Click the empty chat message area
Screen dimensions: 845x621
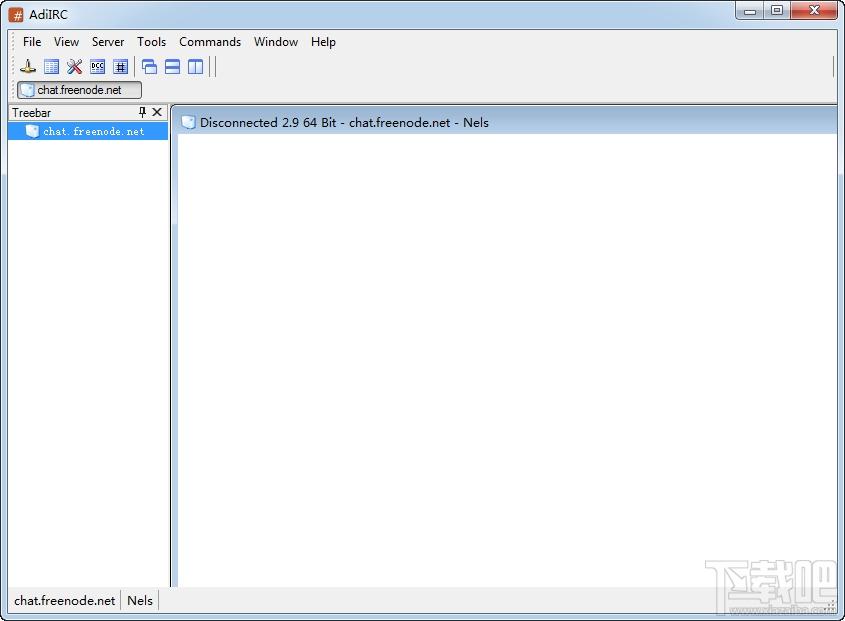[507, 360]
